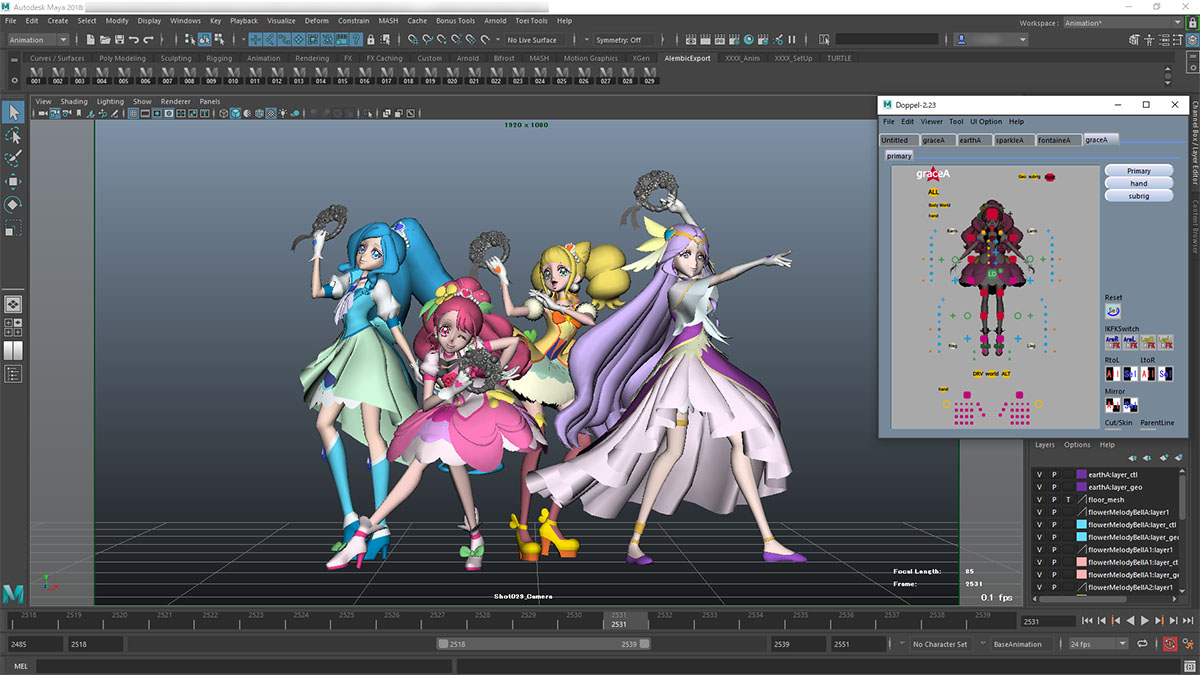Click LegL IK/FK switch icon
The image size is (1200, 675).
1165,342
